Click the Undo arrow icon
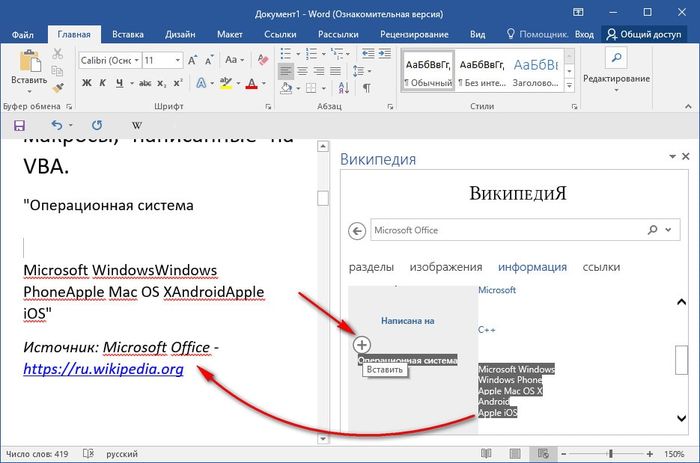Viewport: 700px width, 463px height. click(x=56, y=125)
